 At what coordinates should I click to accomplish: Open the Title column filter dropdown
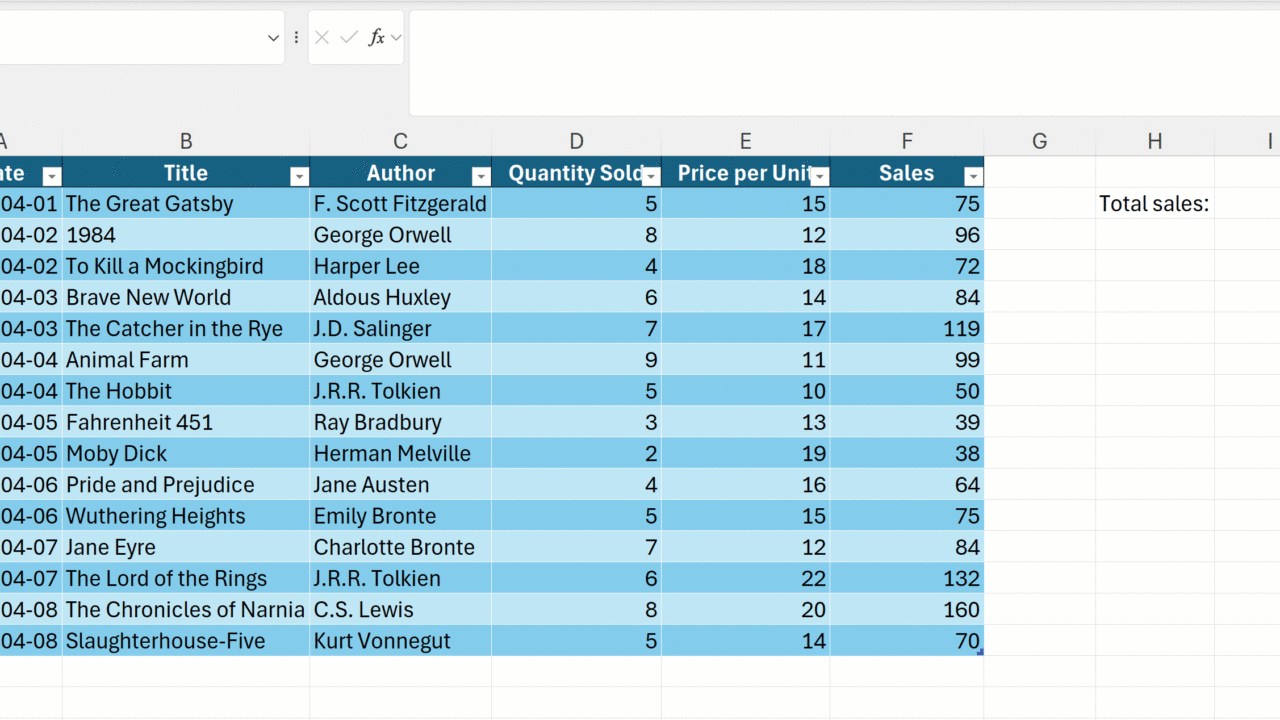click(299, 177)
